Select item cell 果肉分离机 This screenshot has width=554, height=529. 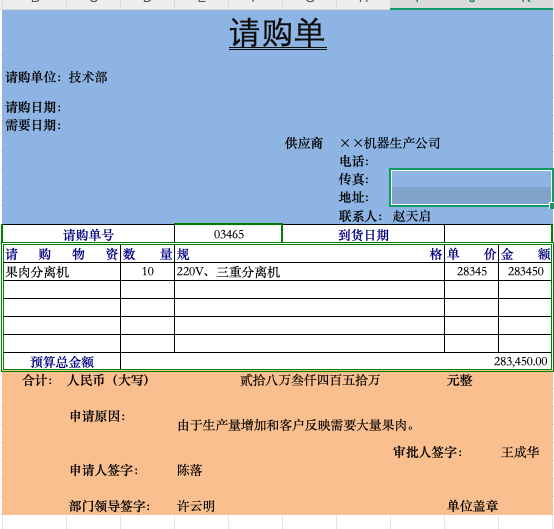pos(62,272)
